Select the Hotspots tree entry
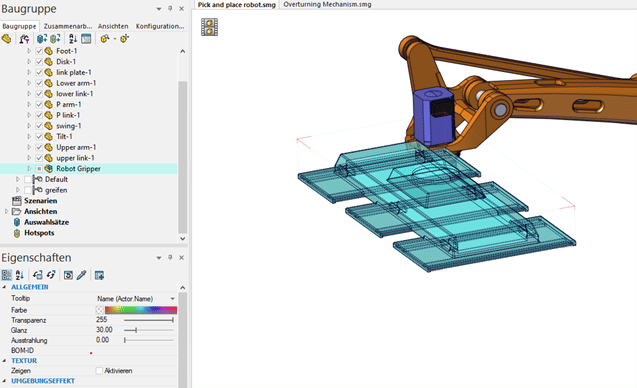The image size is (637, 388). pos(39,233)
